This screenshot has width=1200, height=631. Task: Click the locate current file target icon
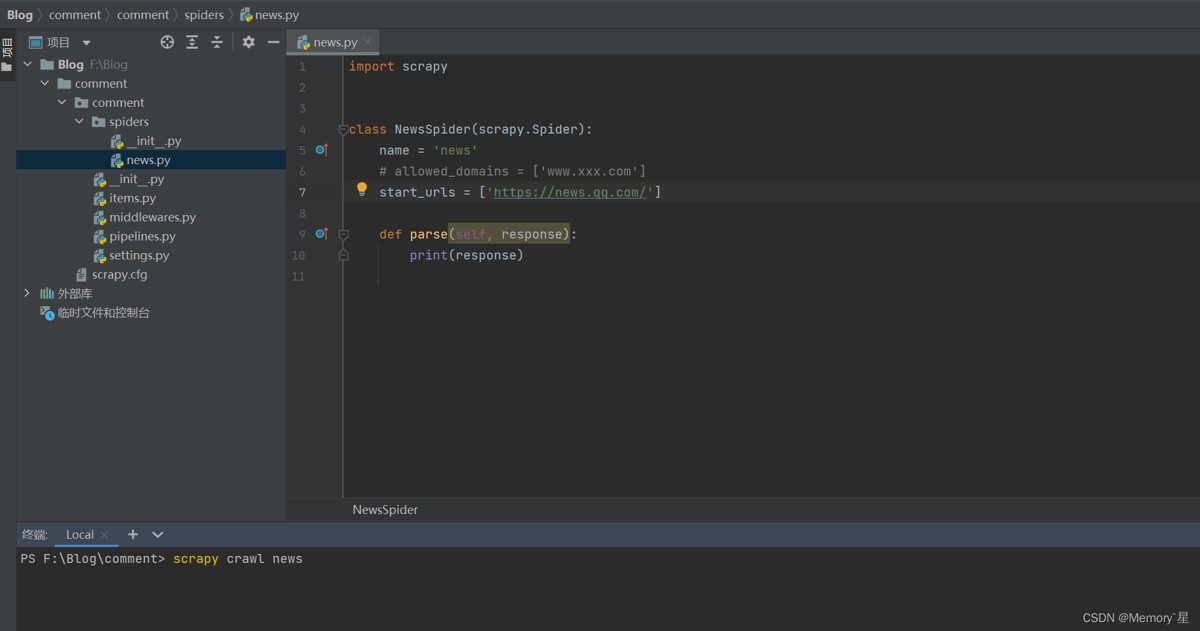[x=167, y=42]
